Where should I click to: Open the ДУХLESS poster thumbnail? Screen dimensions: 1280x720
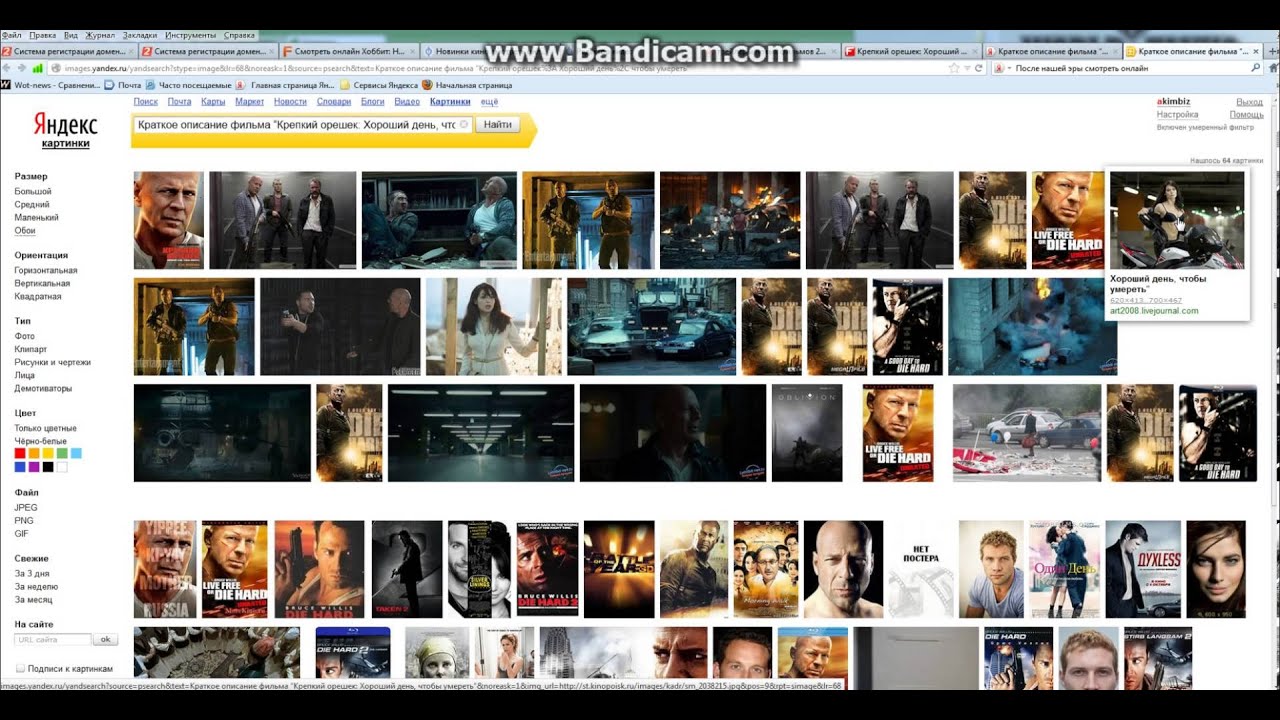point(1143,569)
